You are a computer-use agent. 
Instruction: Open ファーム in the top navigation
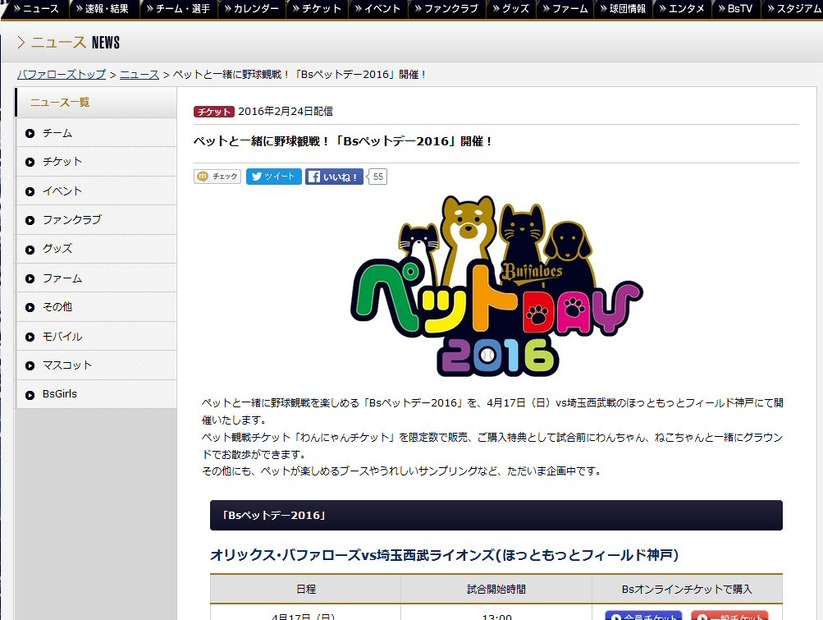(565, 8)
